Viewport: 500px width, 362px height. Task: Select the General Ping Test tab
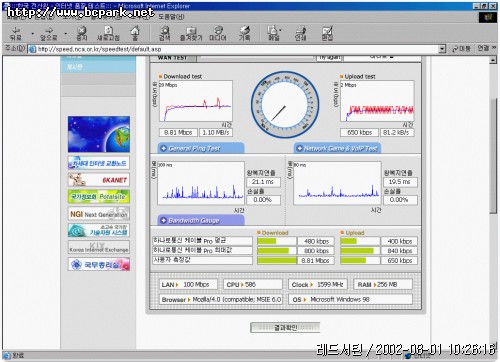(201, 148)
